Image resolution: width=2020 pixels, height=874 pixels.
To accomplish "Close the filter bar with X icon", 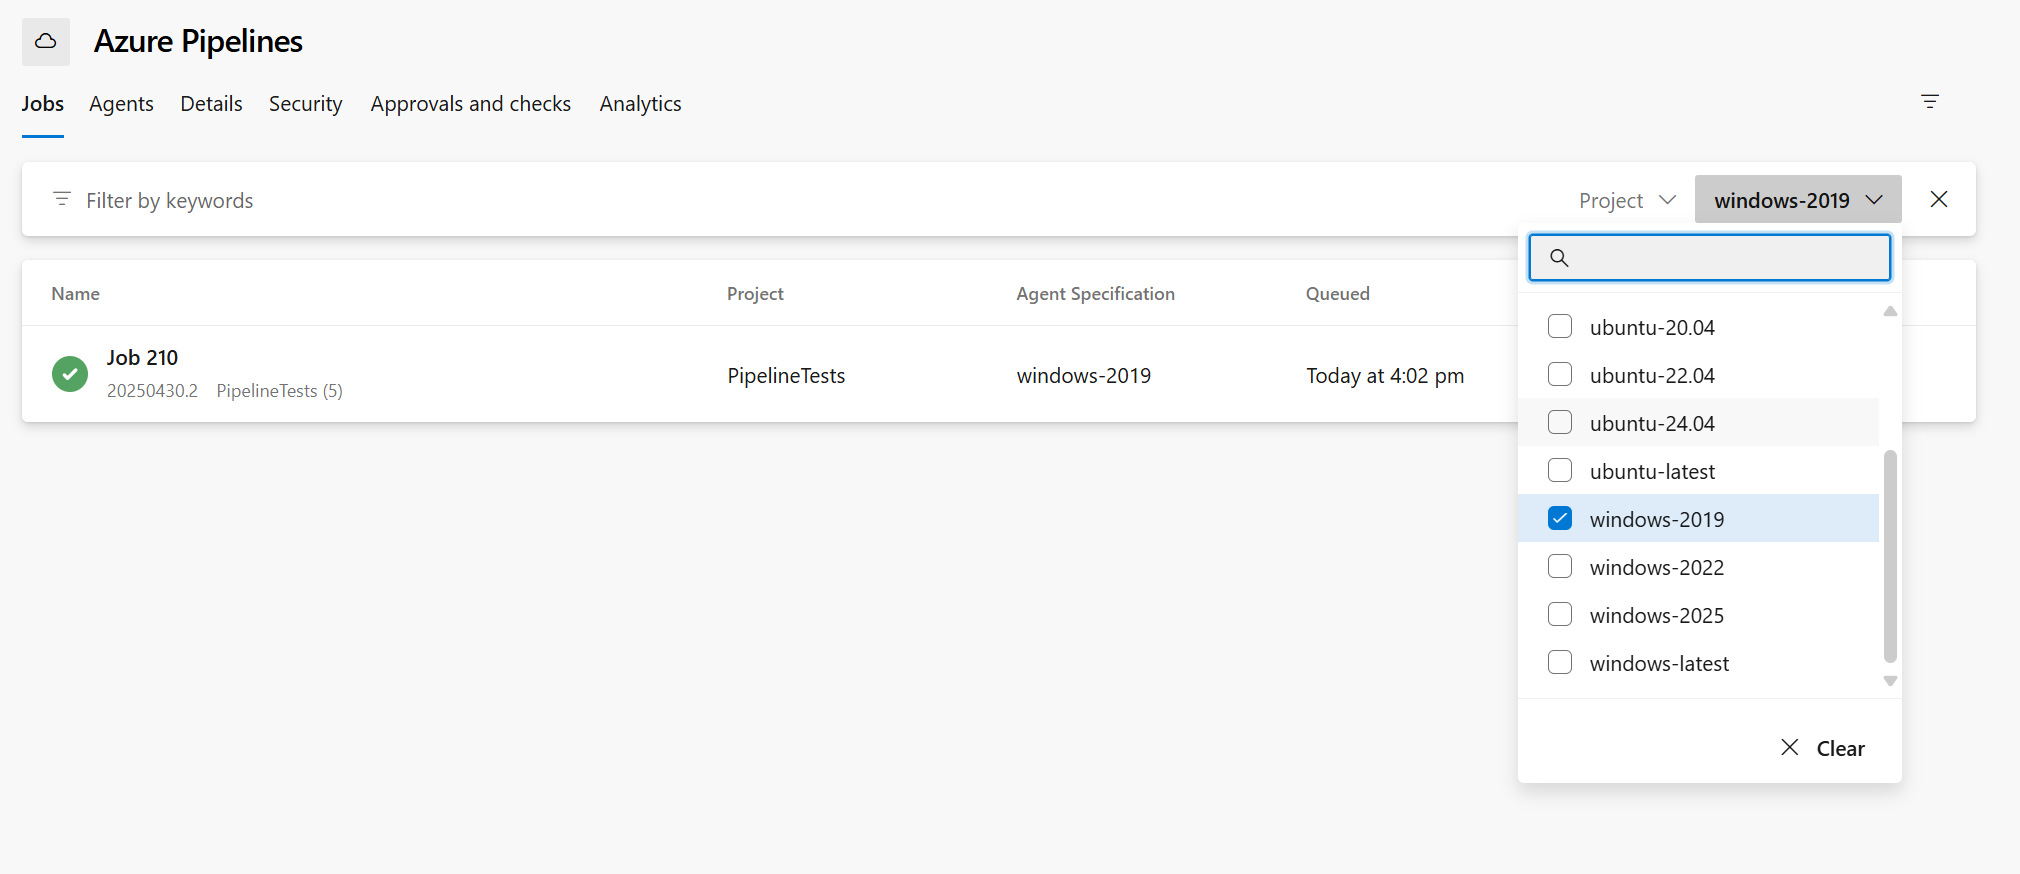I will click(x=1939, y=199).
